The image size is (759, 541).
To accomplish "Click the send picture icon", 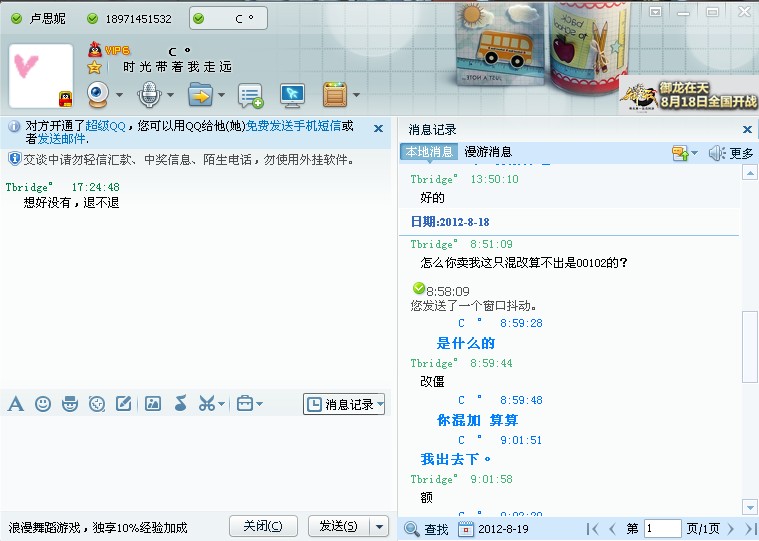I will tap(153, 404).
